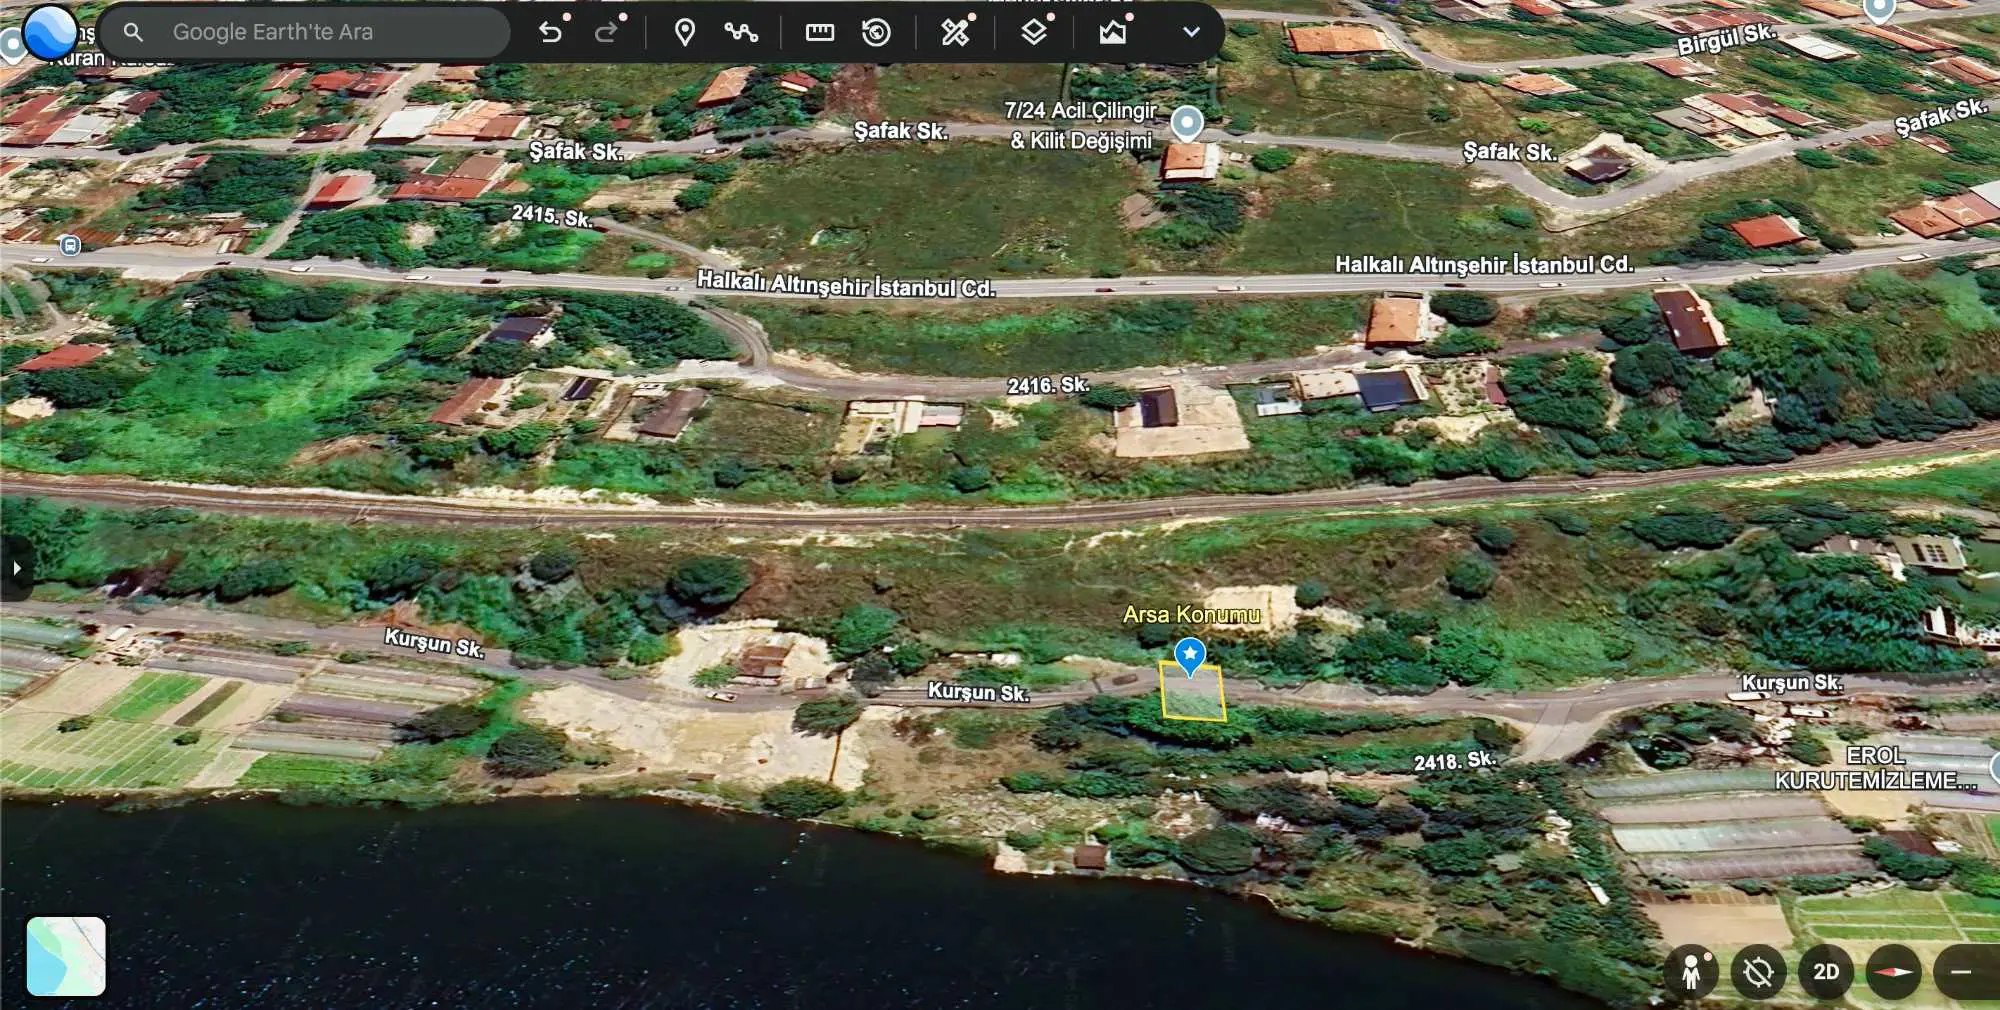Open the measure distance ruler tool
Viewport: 2000px width, 1010px height.
click(820, 32)
